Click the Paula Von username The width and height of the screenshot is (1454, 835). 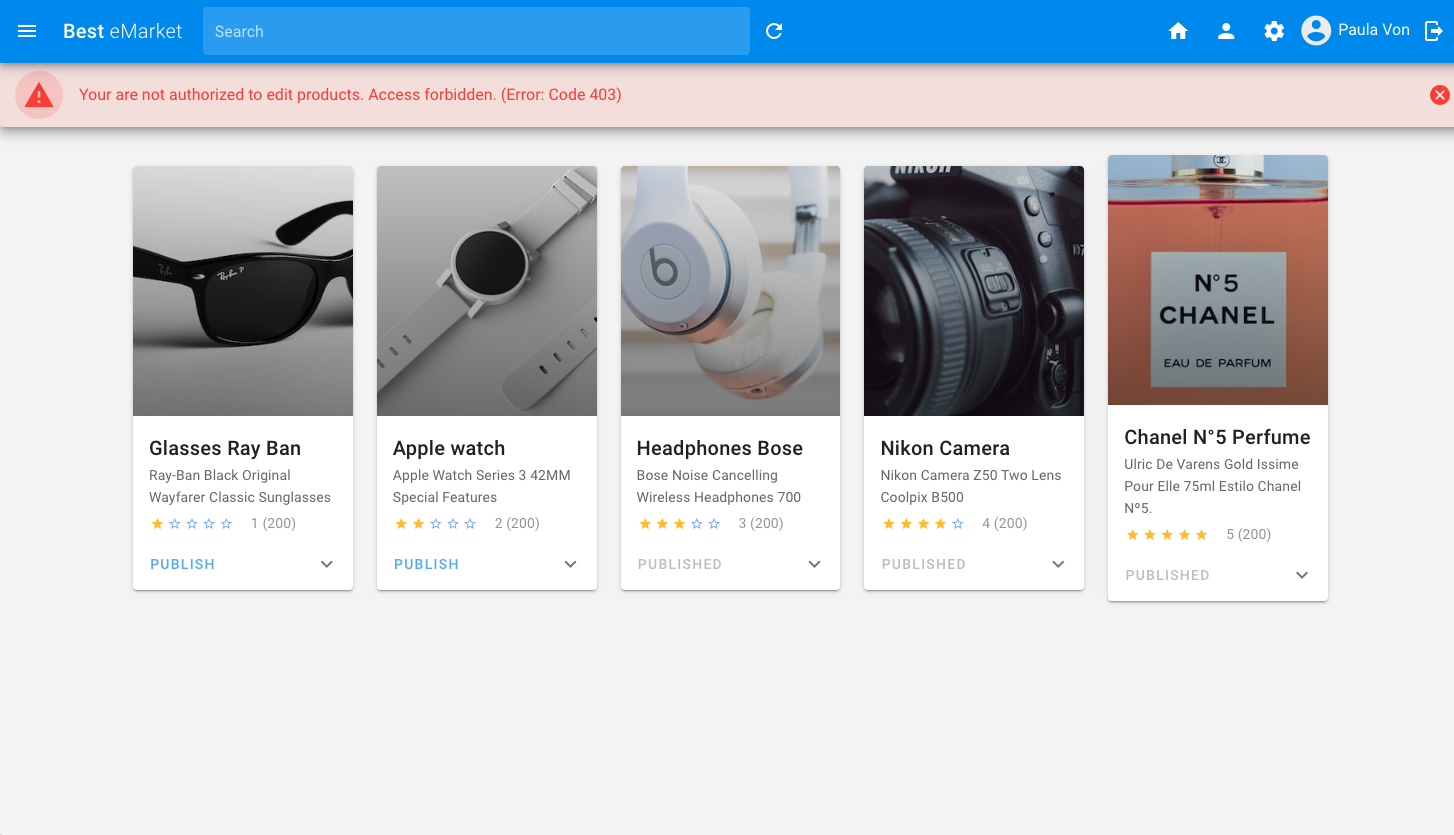(1374, 30)
